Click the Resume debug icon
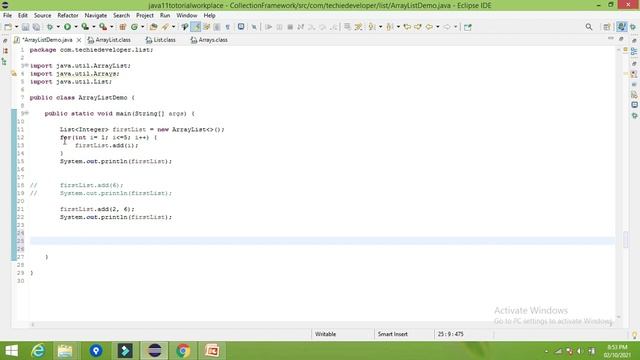This screenshot has width=640, height=360. point(269,27)
